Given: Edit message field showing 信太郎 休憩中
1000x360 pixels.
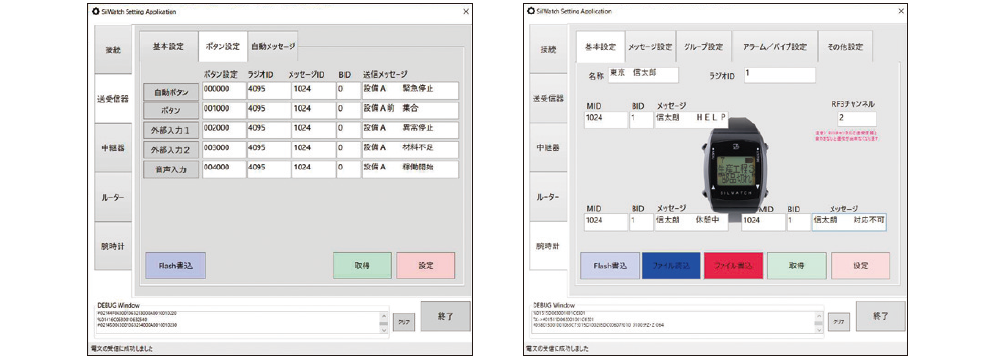Looking at the screenshot, I should (691, 222).
